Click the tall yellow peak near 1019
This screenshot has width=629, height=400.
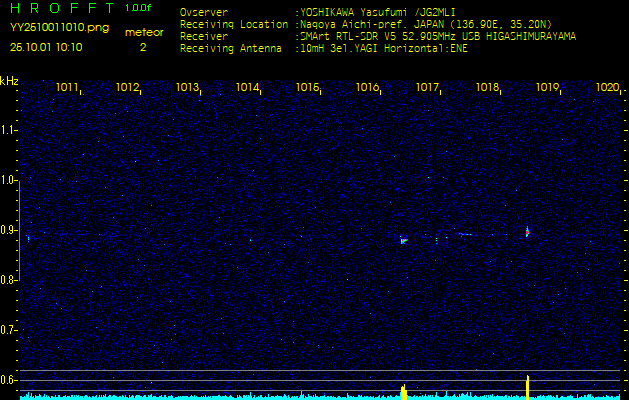click(x=527, y=385)
